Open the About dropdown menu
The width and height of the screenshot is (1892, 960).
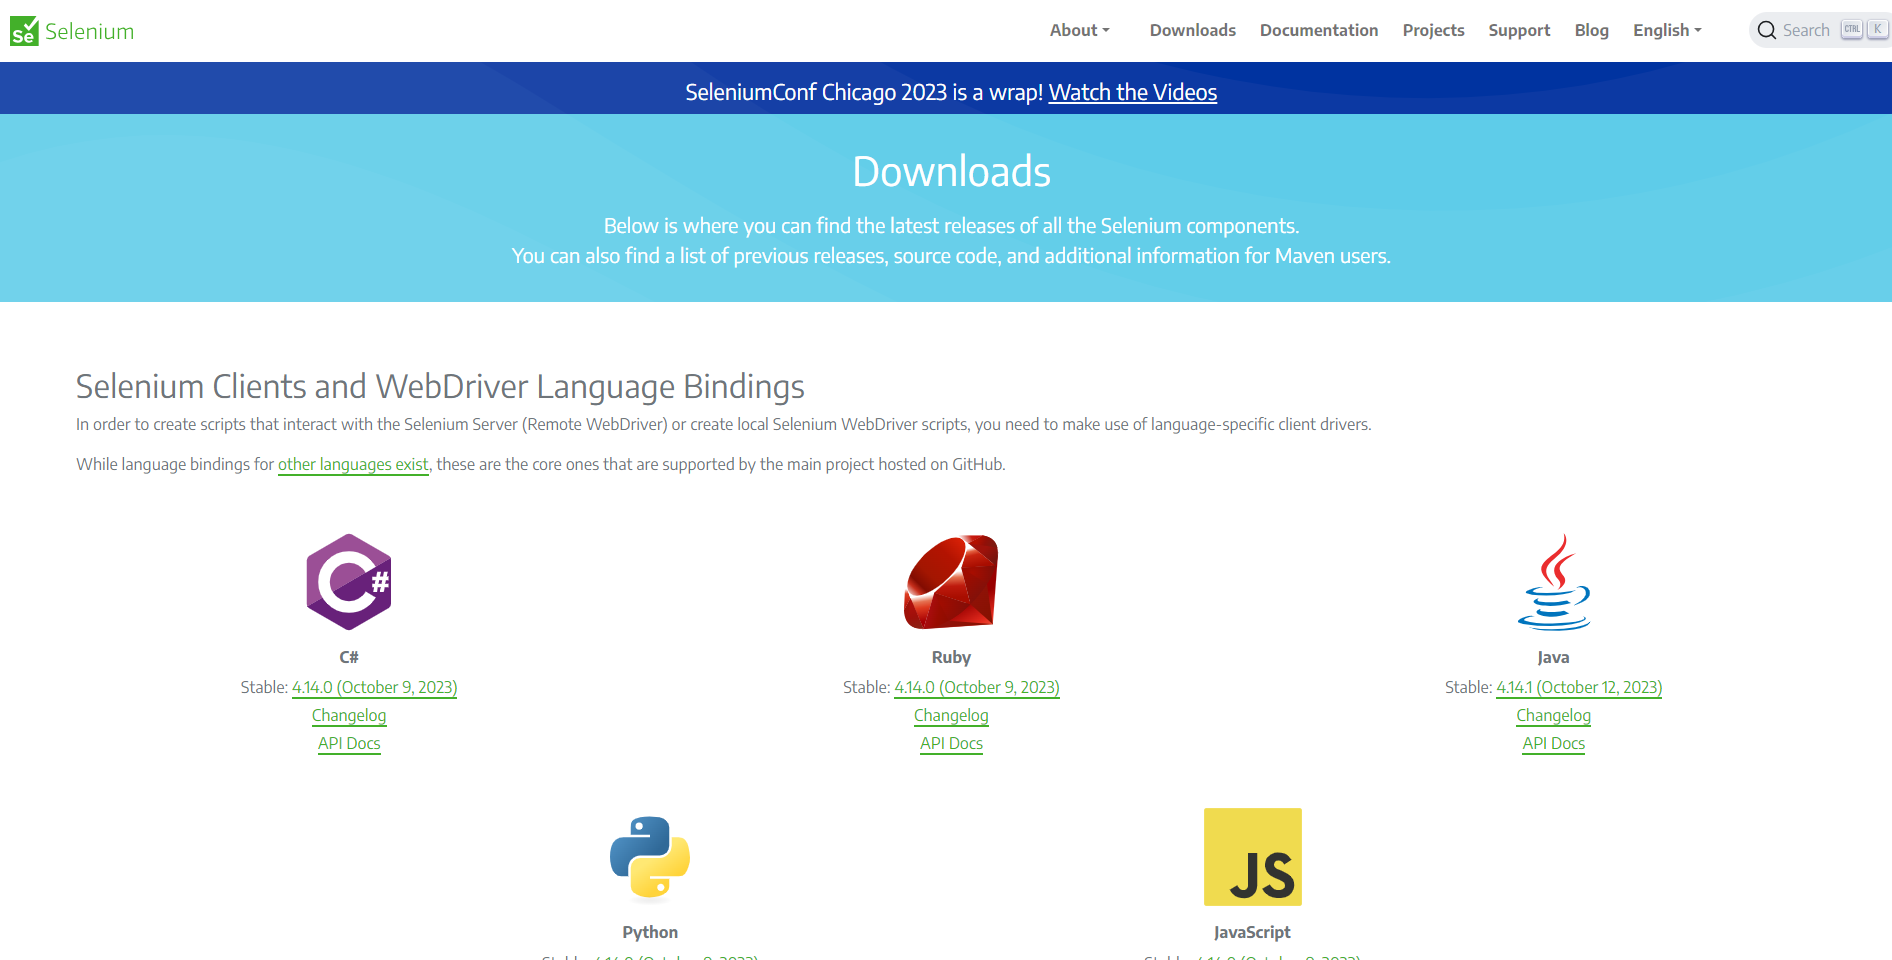[x=1079, y=30]
